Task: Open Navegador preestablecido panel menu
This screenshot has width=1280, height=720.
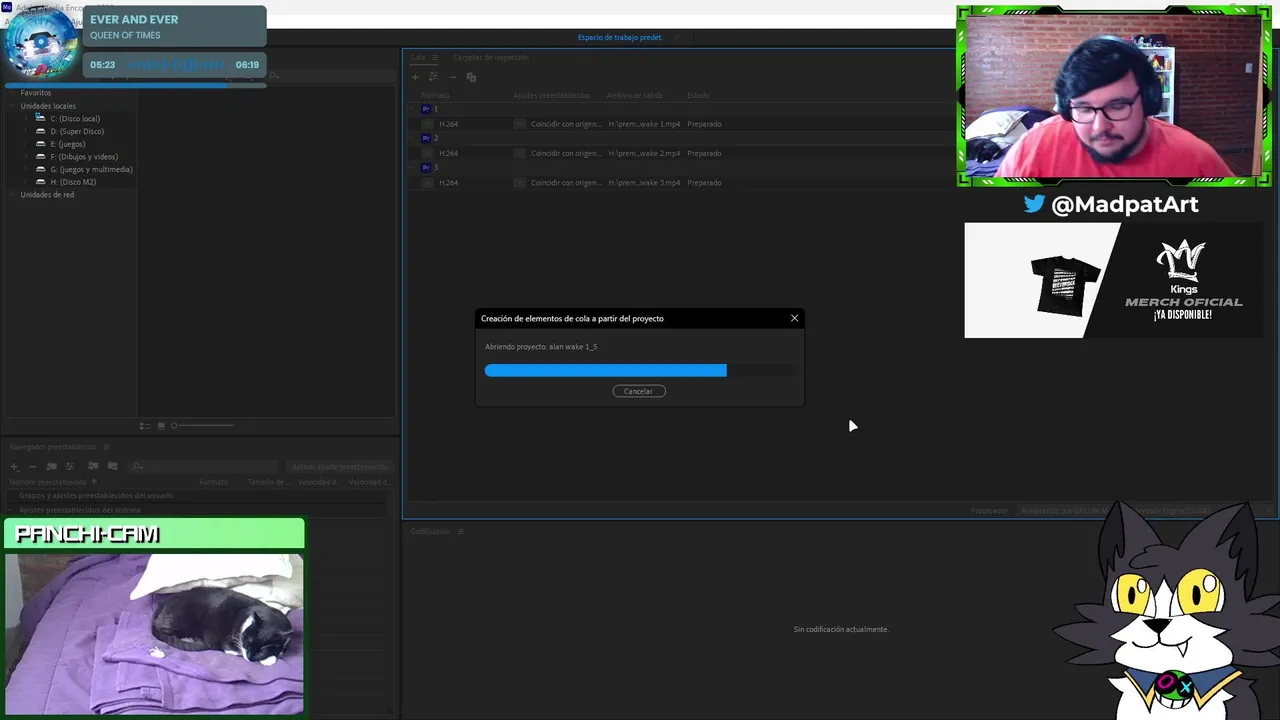Action: (x=107, y=447)
